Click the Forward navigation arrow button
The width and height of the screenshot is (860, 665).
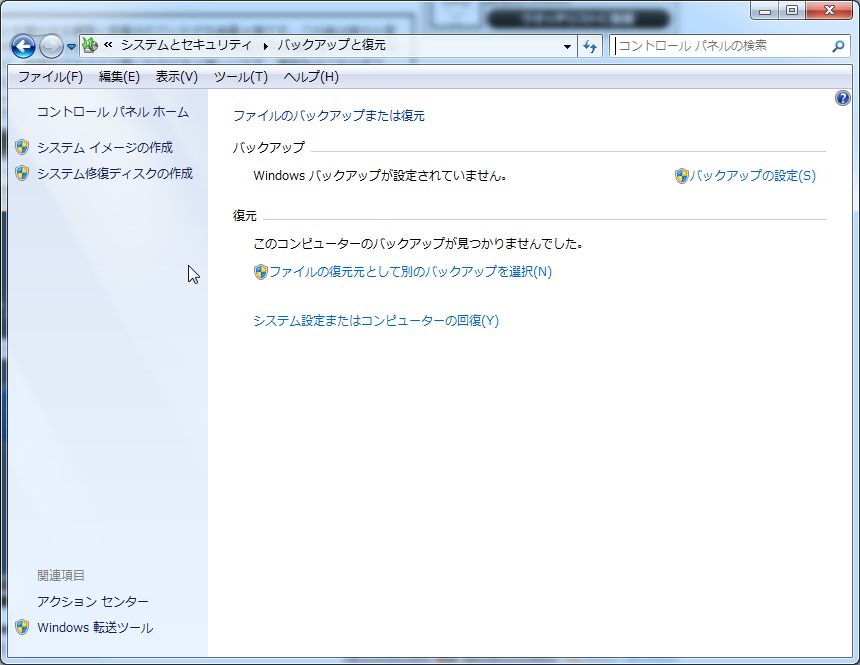[51, 47]
